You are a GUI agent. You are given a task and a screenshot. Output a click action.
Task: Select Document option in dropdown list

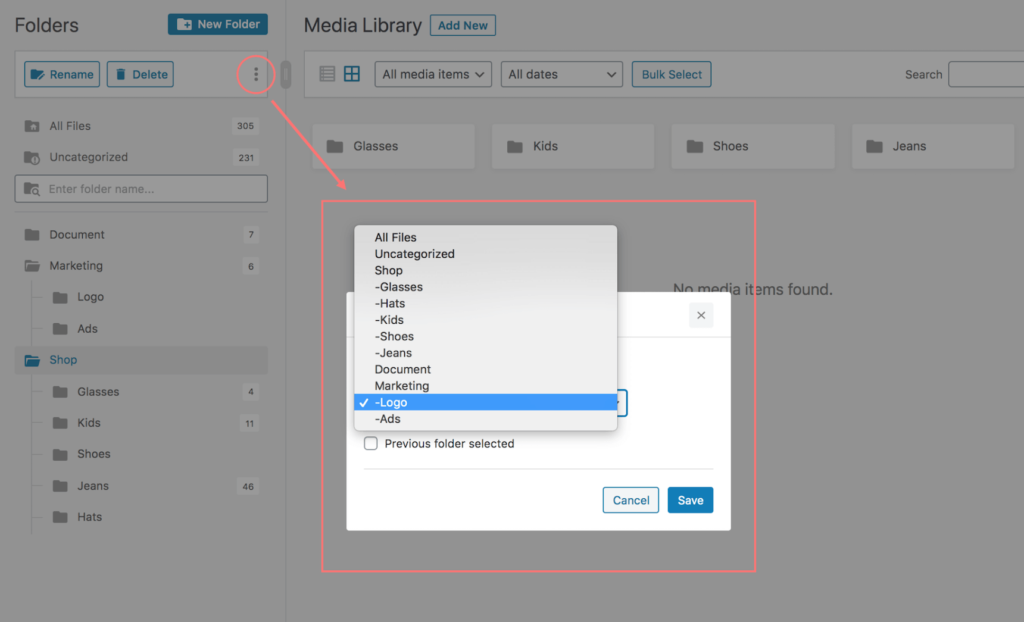403,369
